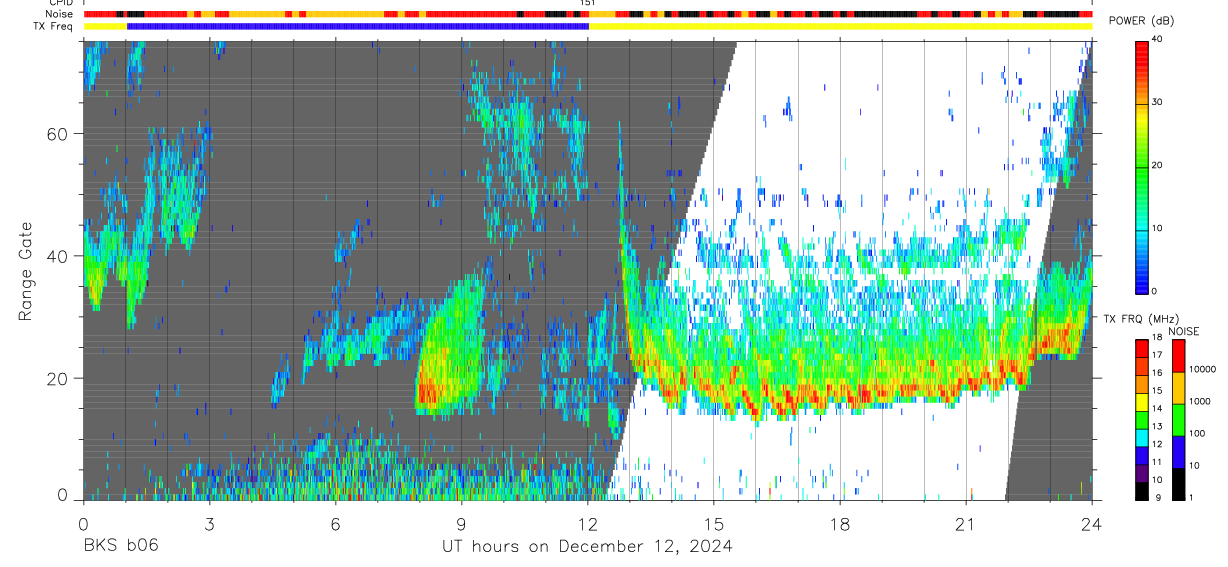The image size is (1228, 567).
Task: Click the 'BKS b06' radar beam label
Action: pyautogui.click(x=119, y=546)
